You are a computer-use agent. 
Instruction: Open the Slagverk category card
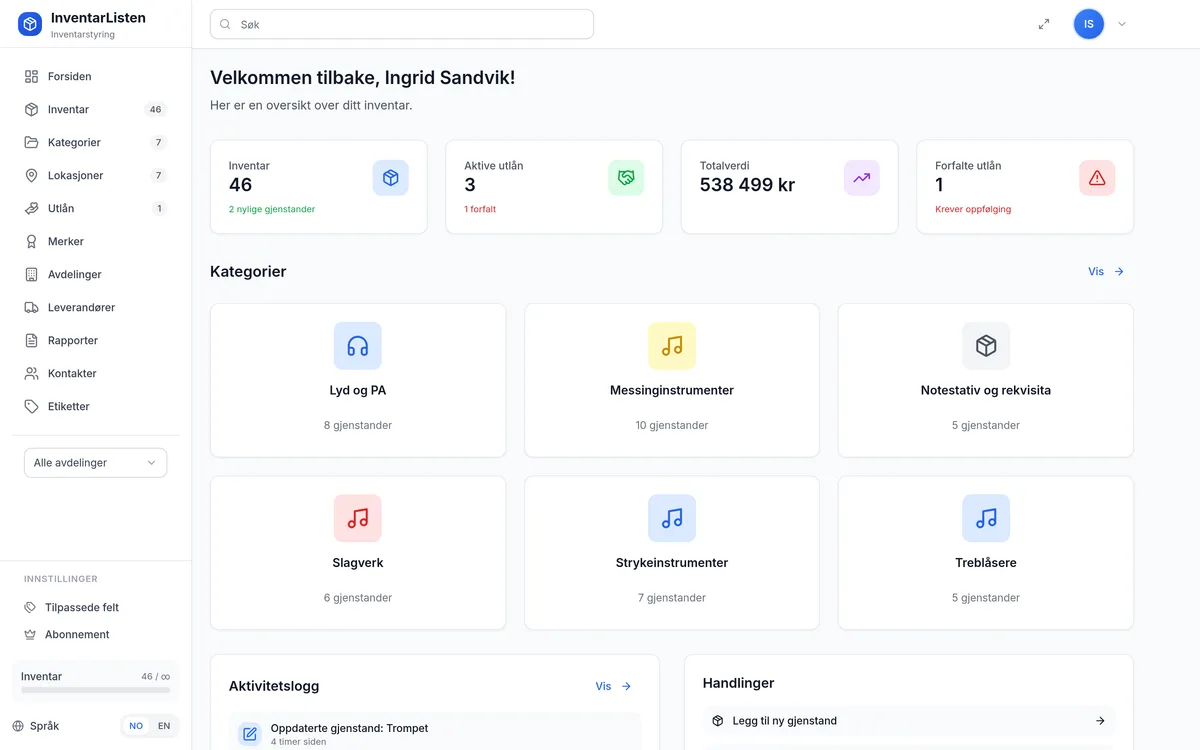(x=358, y=553)
